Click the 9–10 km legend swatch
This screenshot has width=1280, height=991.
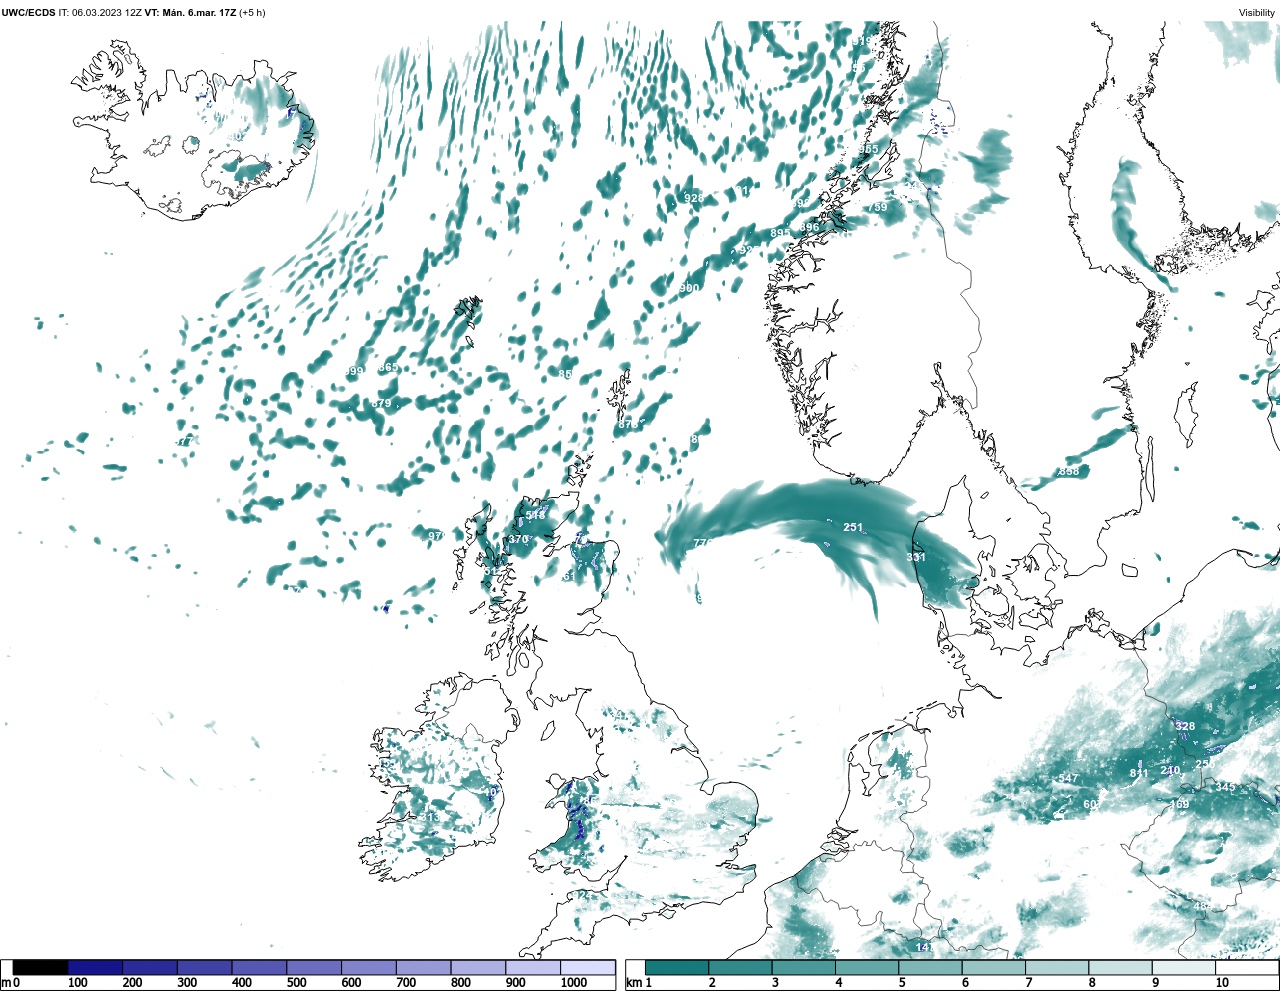[x=1184, y=967]
